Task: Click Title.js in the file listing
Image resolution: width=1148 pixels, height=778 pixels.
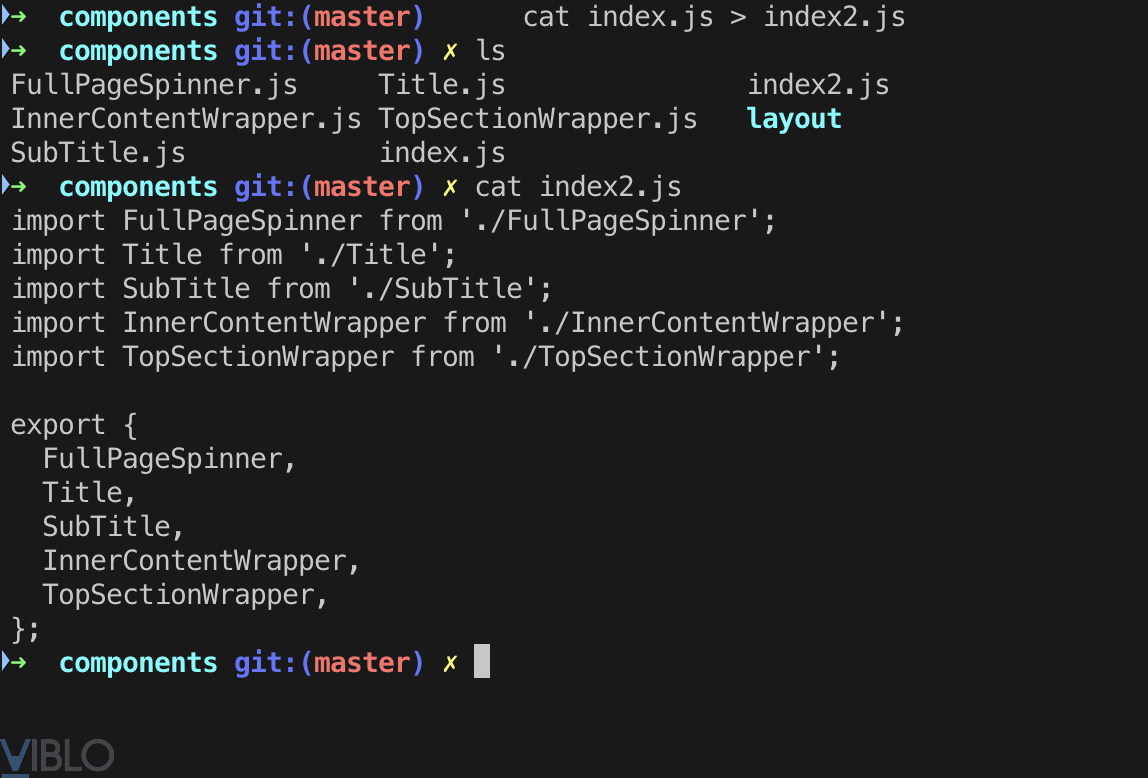Action: pyautogui.click(x=442, y=85)
